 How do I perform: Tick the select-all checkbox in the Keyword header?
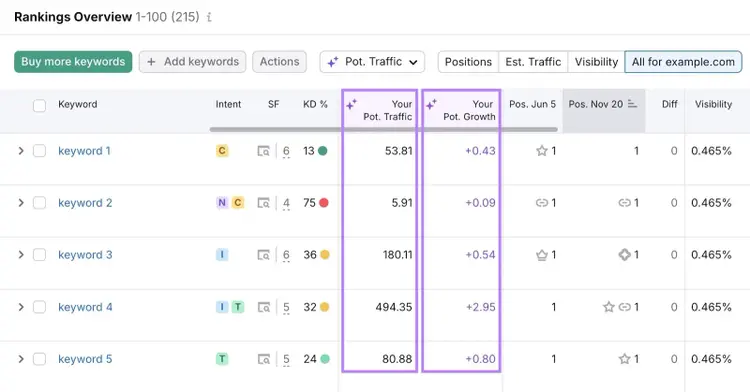coord(39,105)
